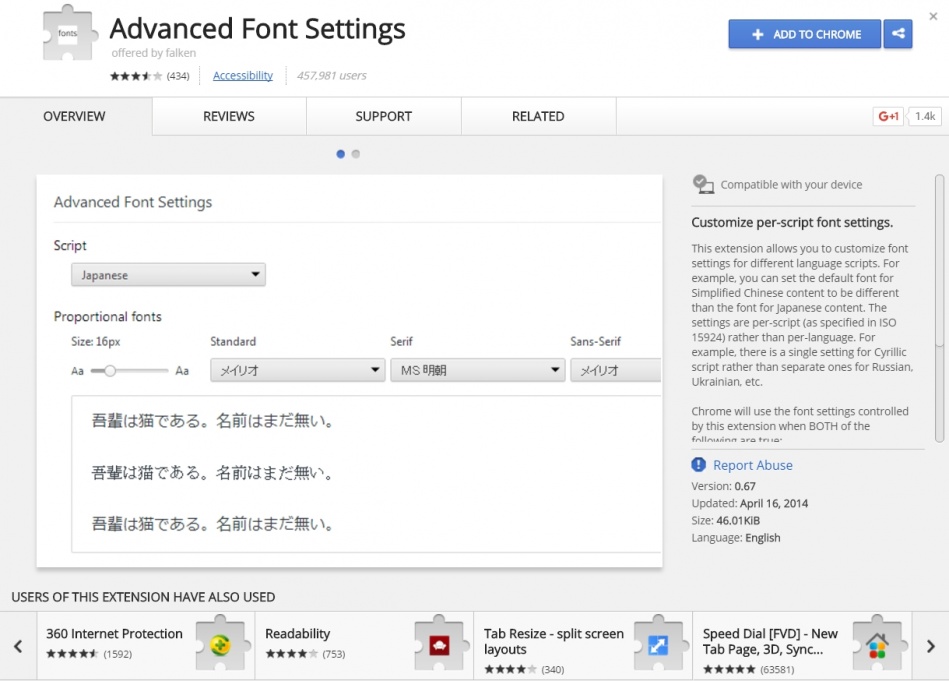
Task: Expand the Standard font dropdown
Action: tap(297, 370)
